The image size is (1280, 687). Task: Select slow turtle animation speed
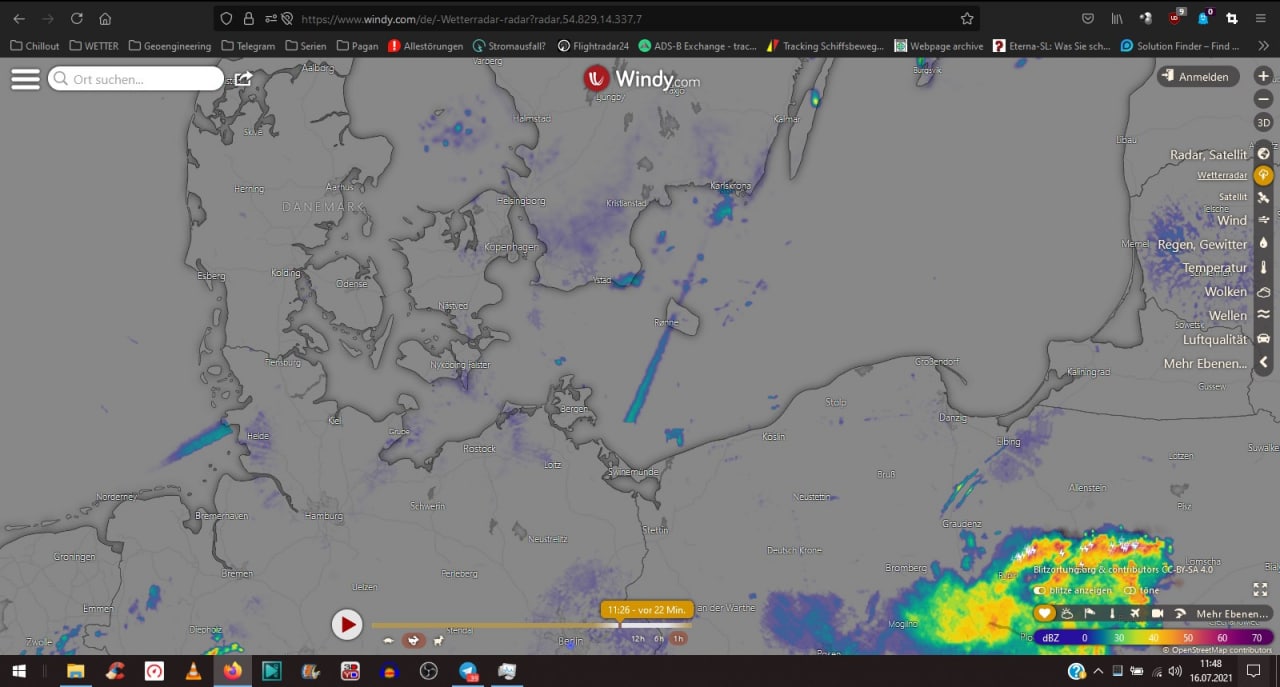coord(389,640)
